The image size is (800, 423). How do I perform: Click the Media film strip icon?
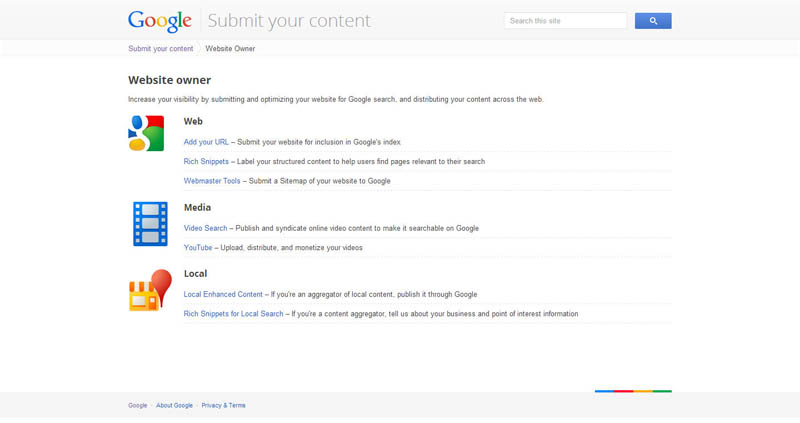coord(150,223)
